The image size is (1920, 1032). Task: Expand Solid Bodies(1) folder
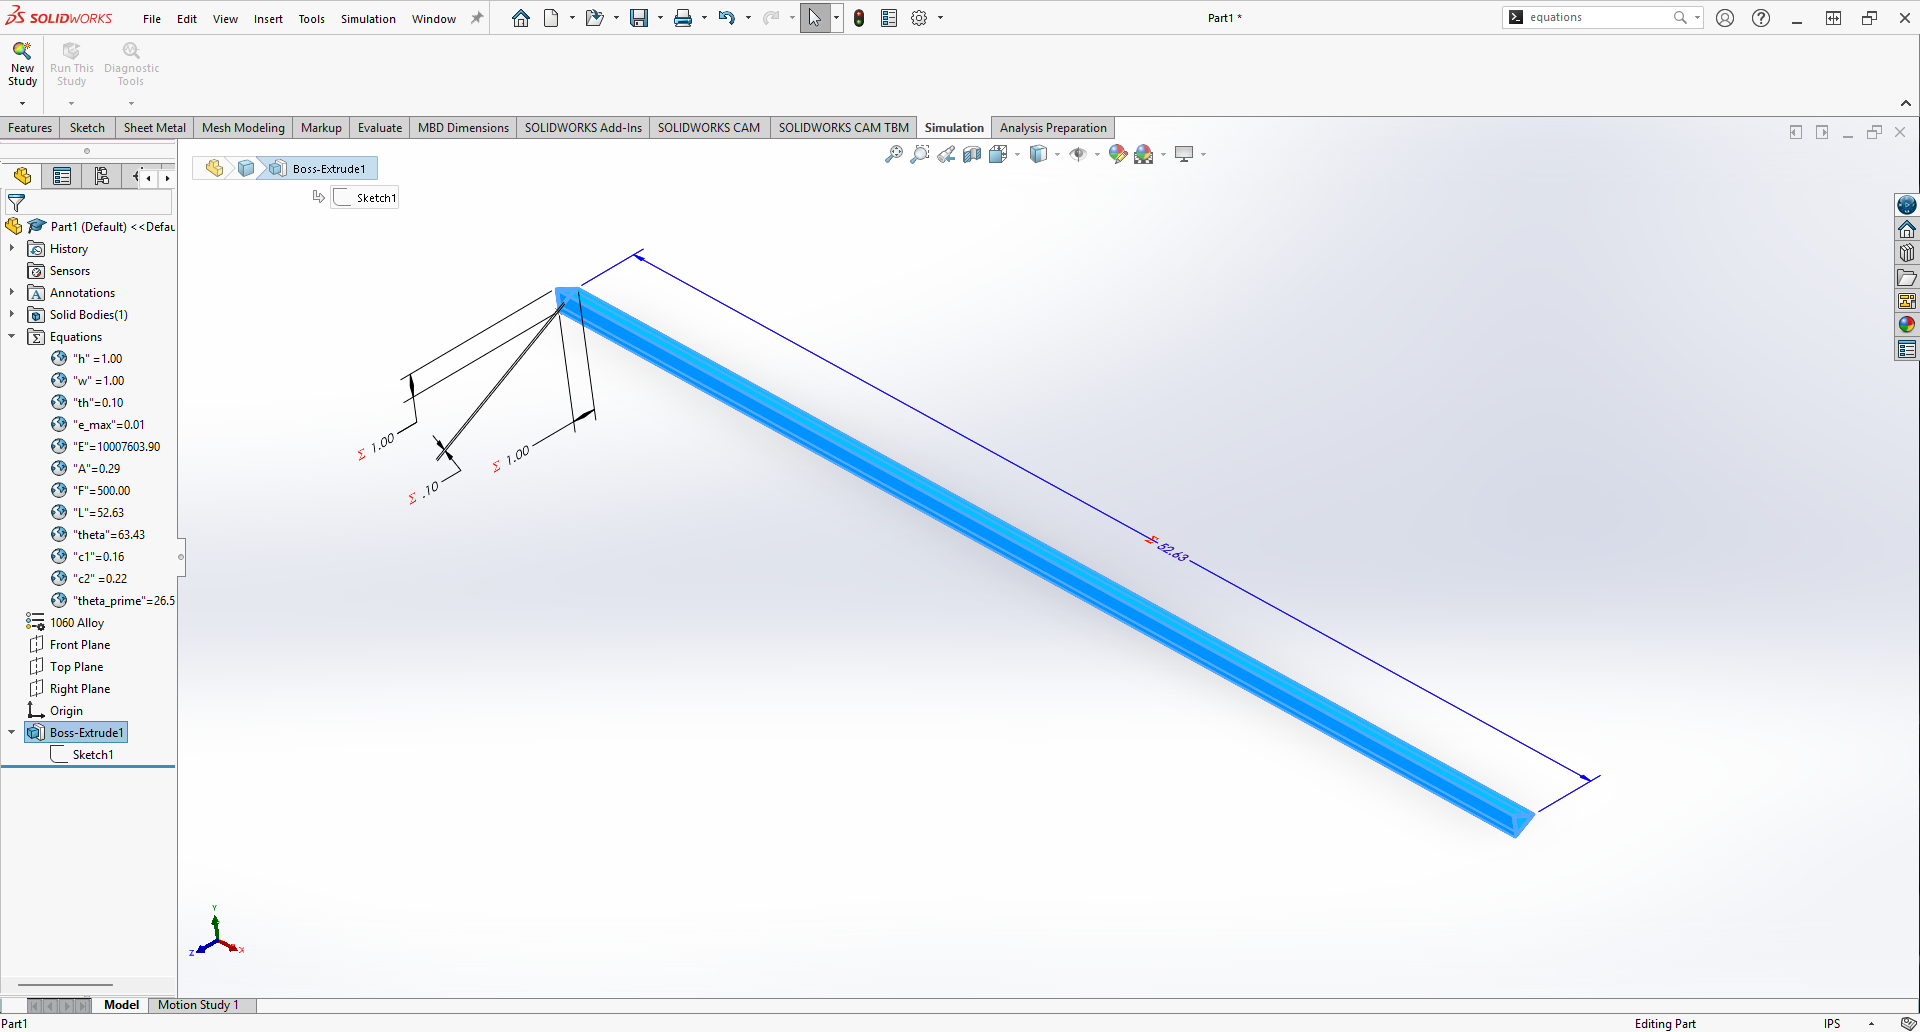(12, 314)
